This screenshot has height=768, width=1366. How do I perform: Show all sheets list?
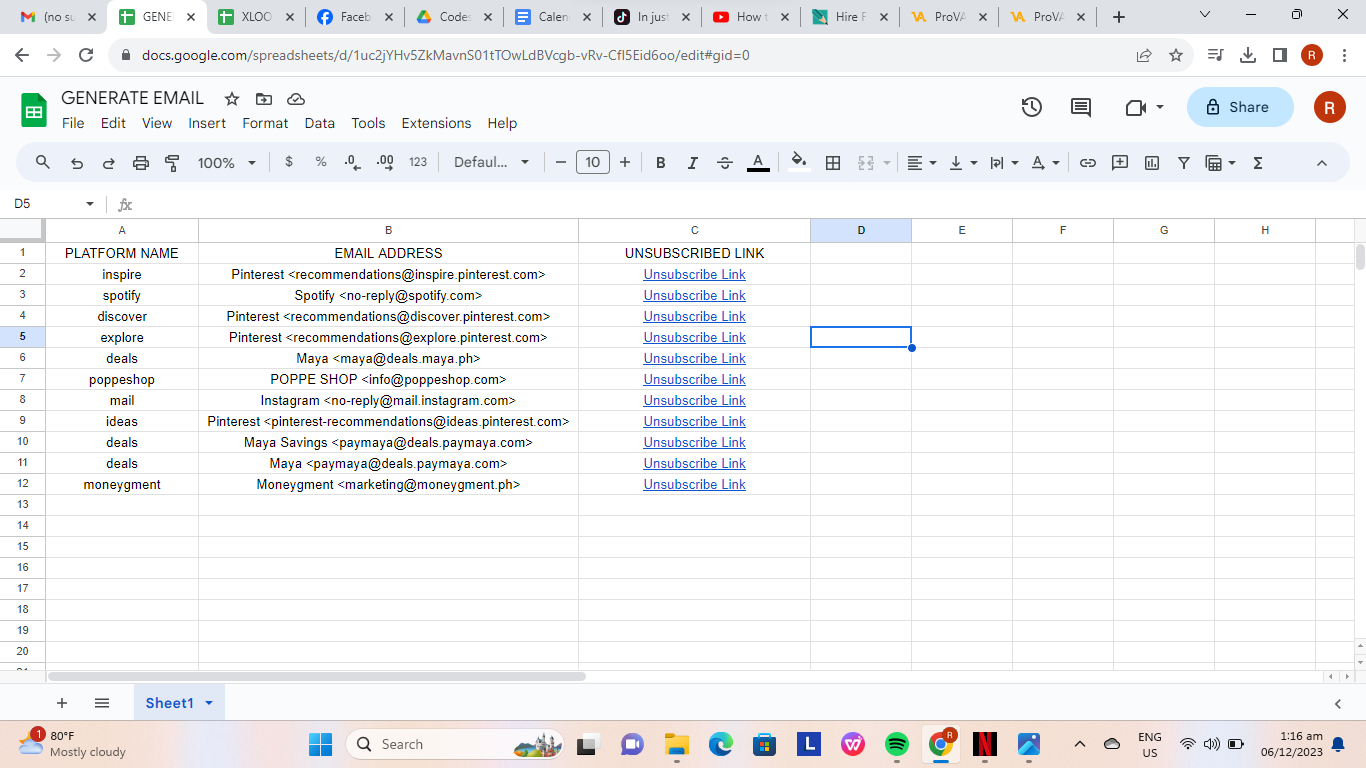coord(102,703)
